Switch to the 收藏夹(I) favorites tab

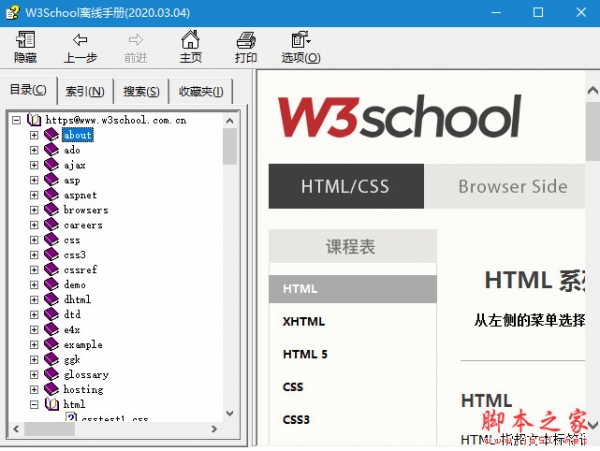point(201,91)
